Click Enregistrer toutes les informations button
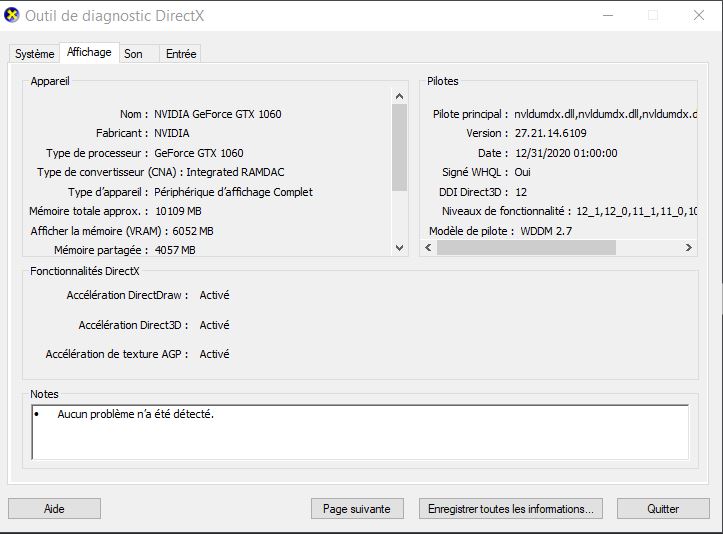The width and height of the screenshot is (723, 534). [x=511, y=509]
